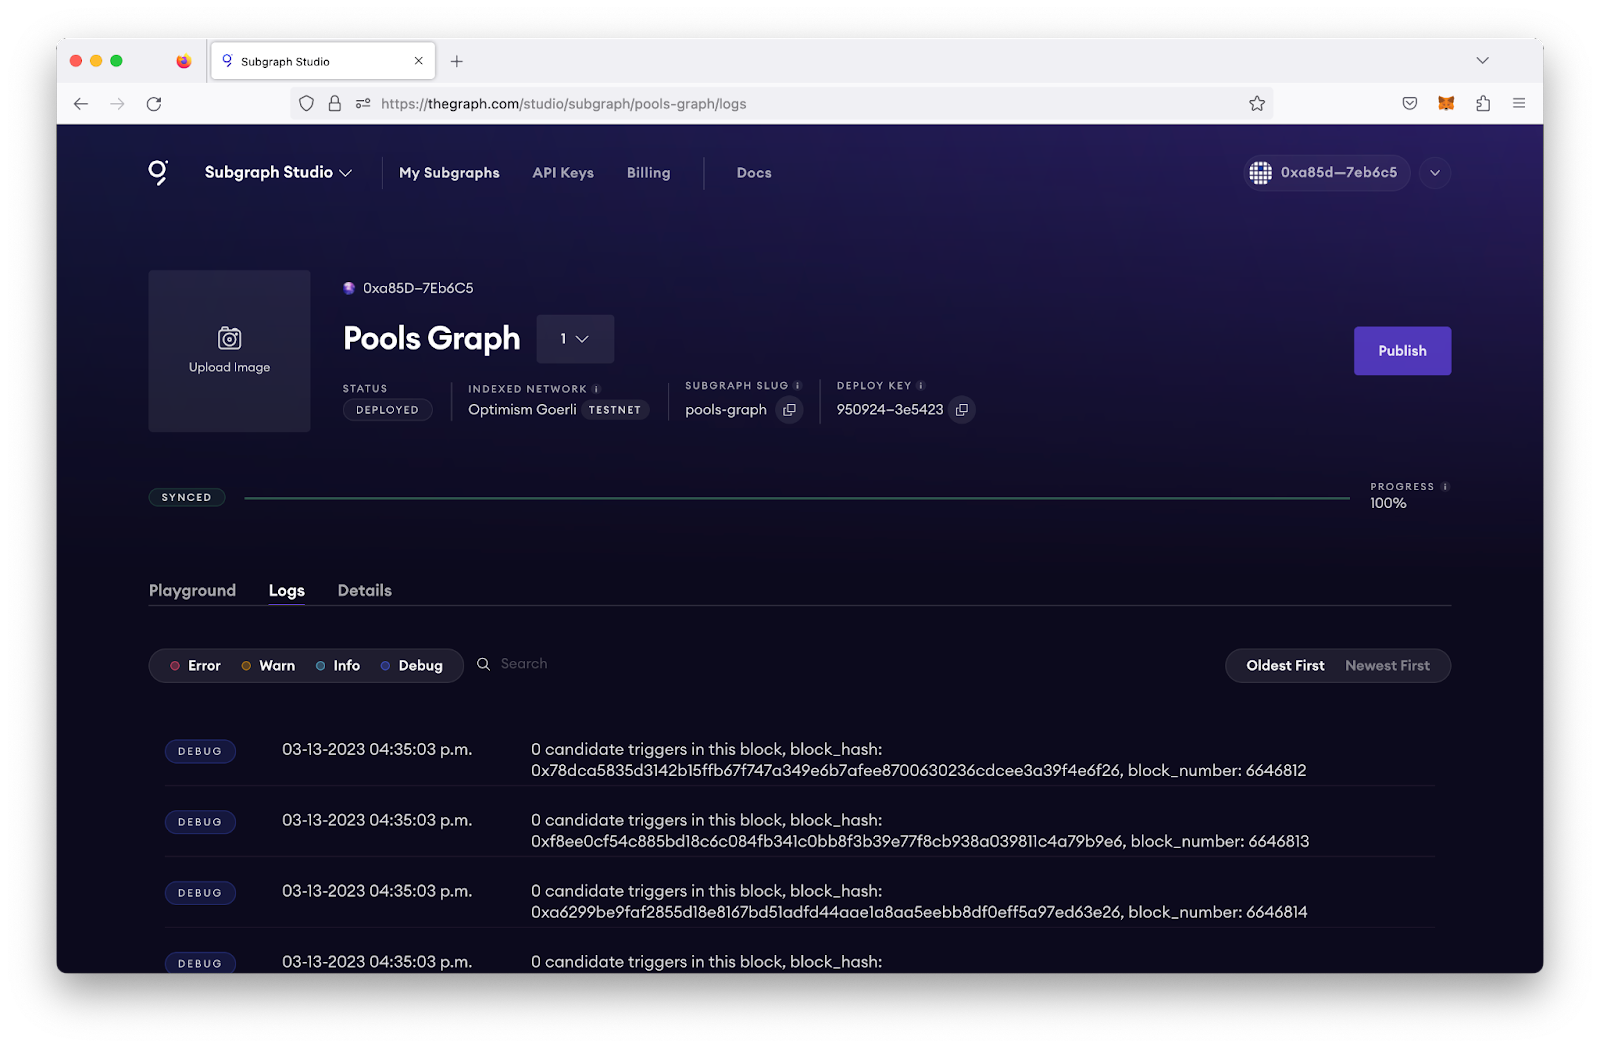Open the version 1 dropdown
This screenshot has width=1600, height=1048.
tap(575, 339)
